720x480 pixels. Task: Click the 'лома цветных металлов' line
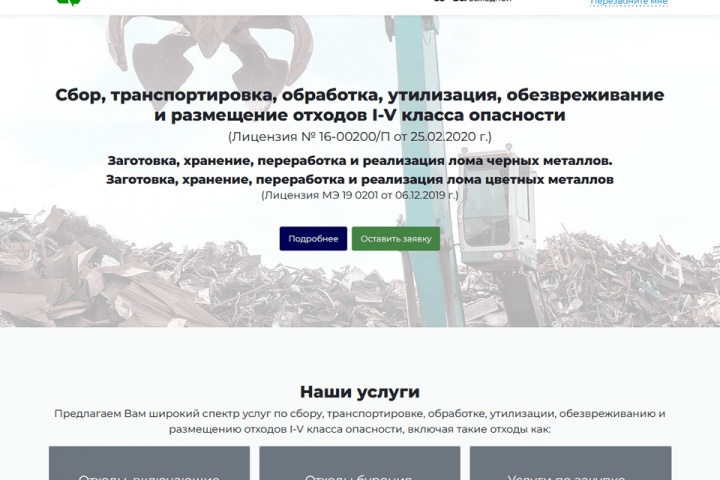[360, 179]
